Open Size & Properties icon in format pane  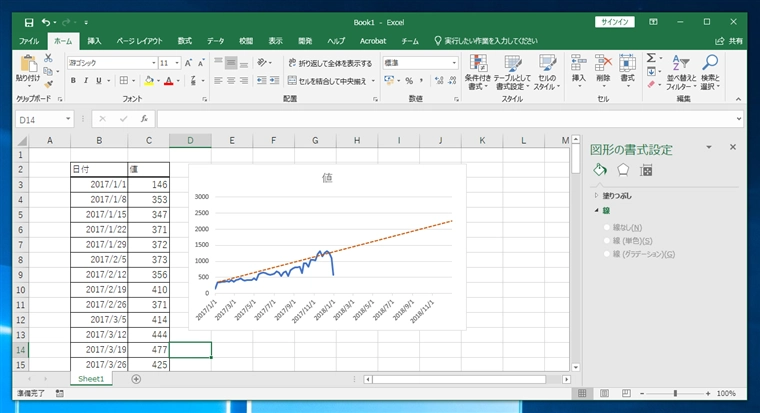(646, 170)
